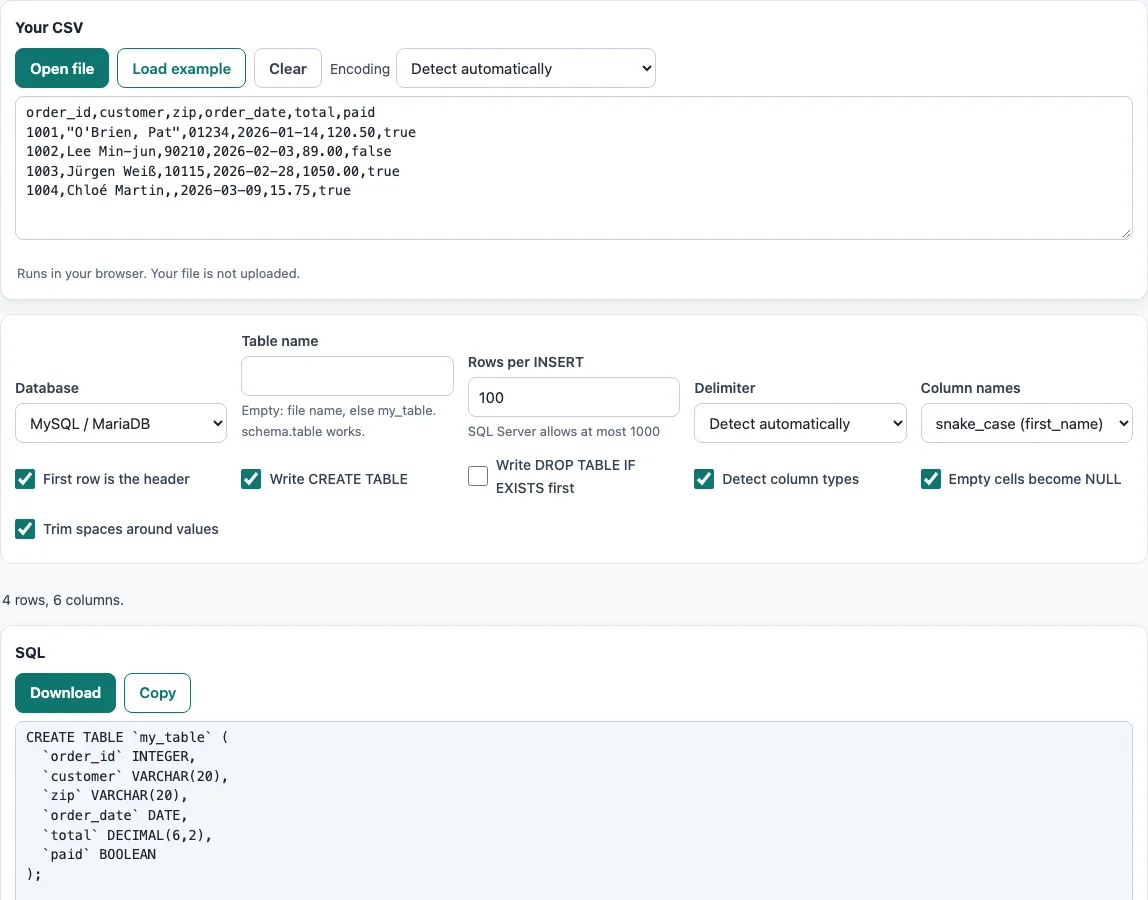Click the `zip` VARCHAR(20) line
1148x900 pixels.
click(x=115, y=795)
